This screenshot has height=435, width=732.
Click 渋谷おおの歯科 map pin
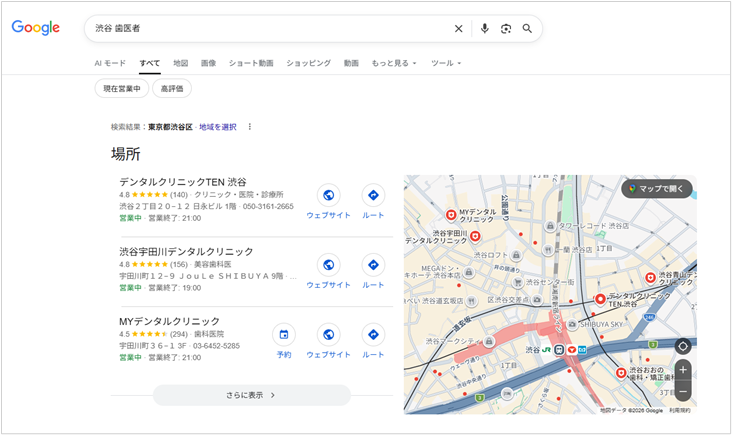621,372
